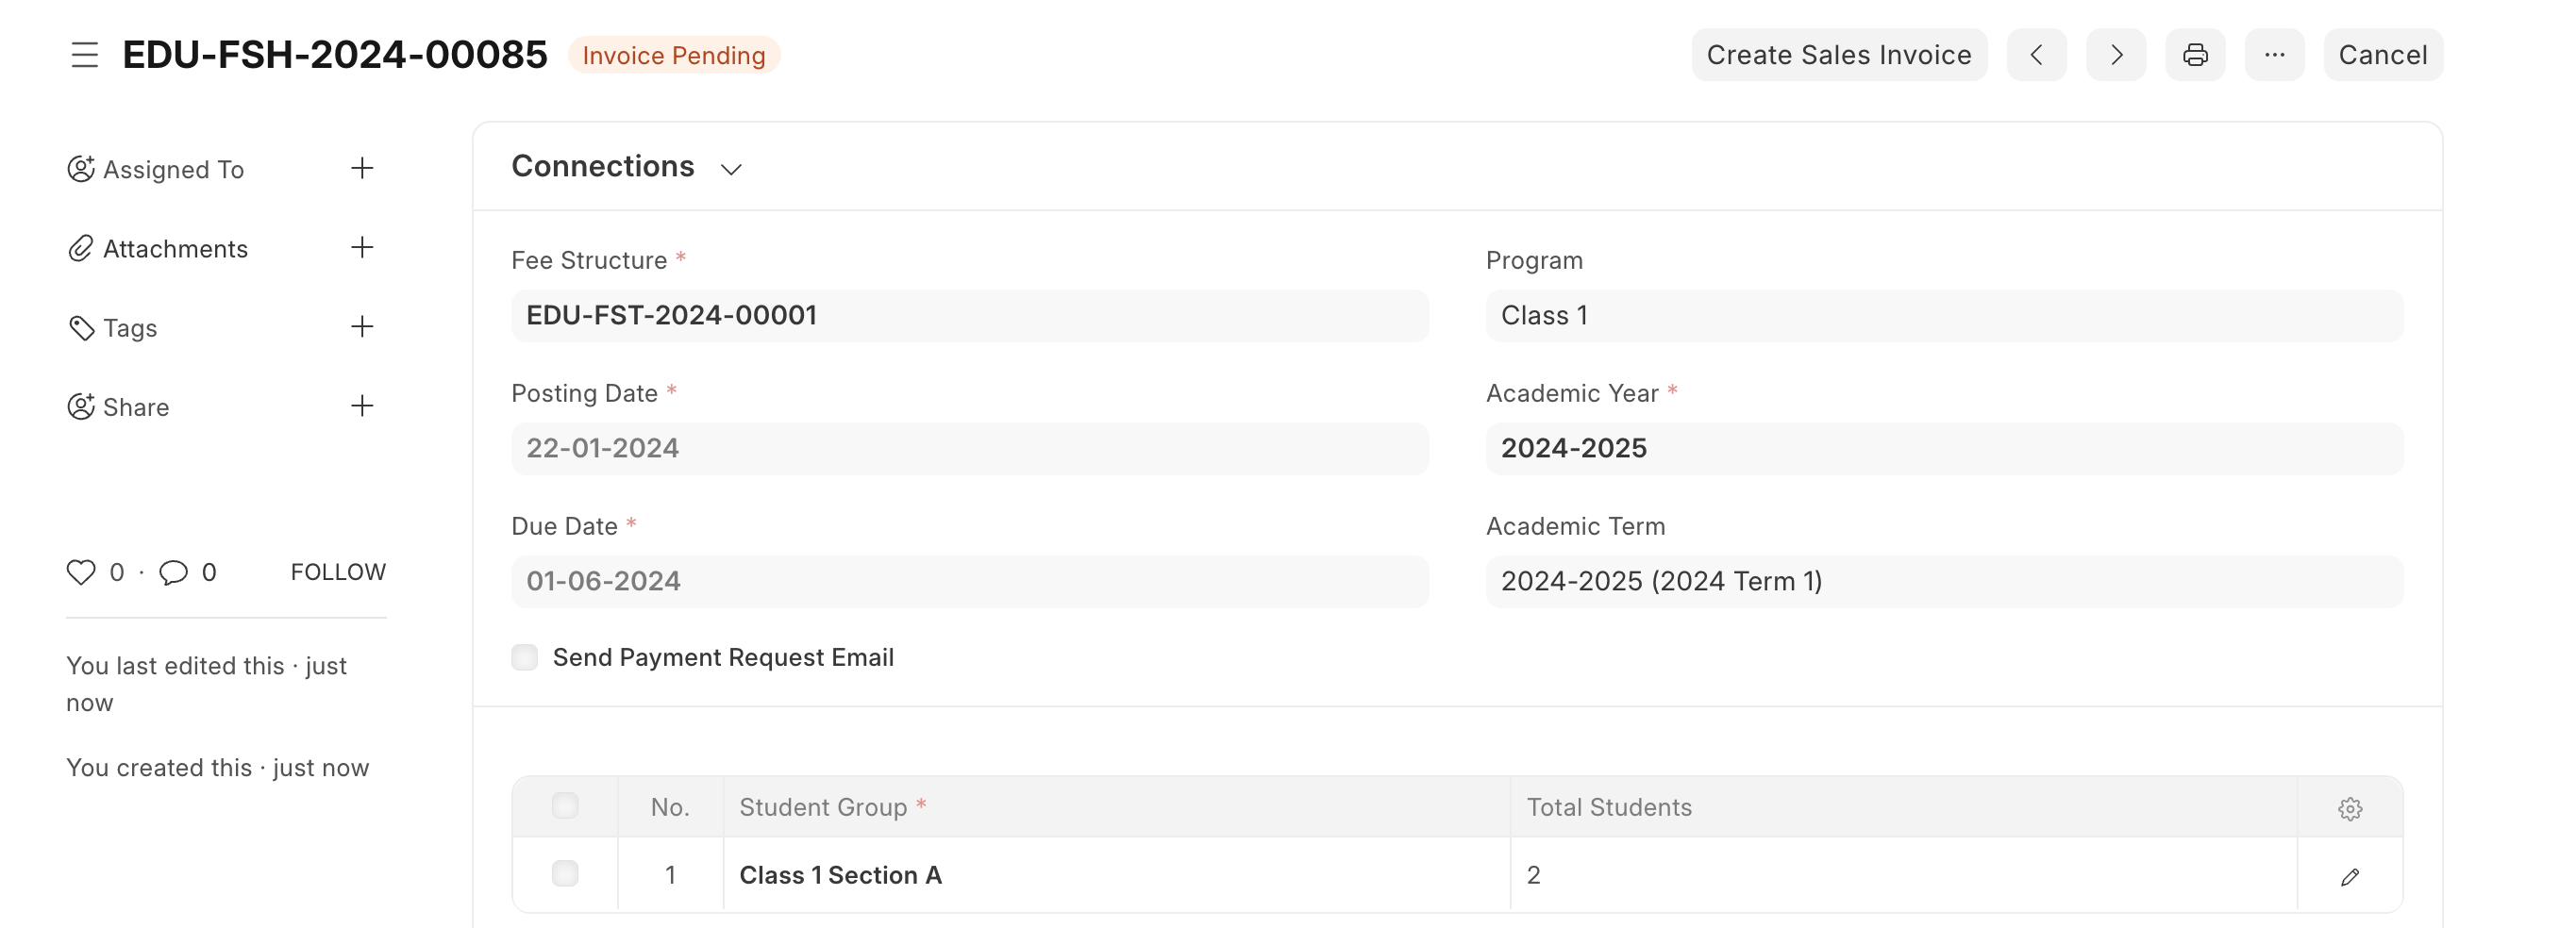This screenshot has width=2576, height=928.
Task: Add an assignee with plus icon
Action: (362, 168)
